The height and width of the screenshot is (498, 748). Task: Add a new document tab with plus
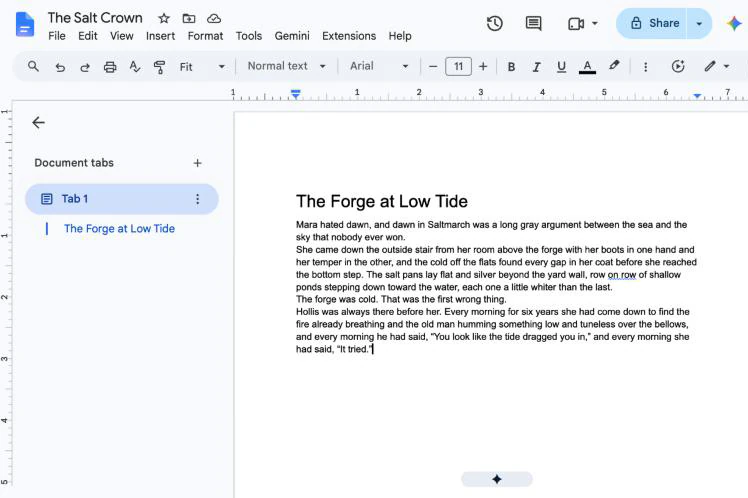197,163
